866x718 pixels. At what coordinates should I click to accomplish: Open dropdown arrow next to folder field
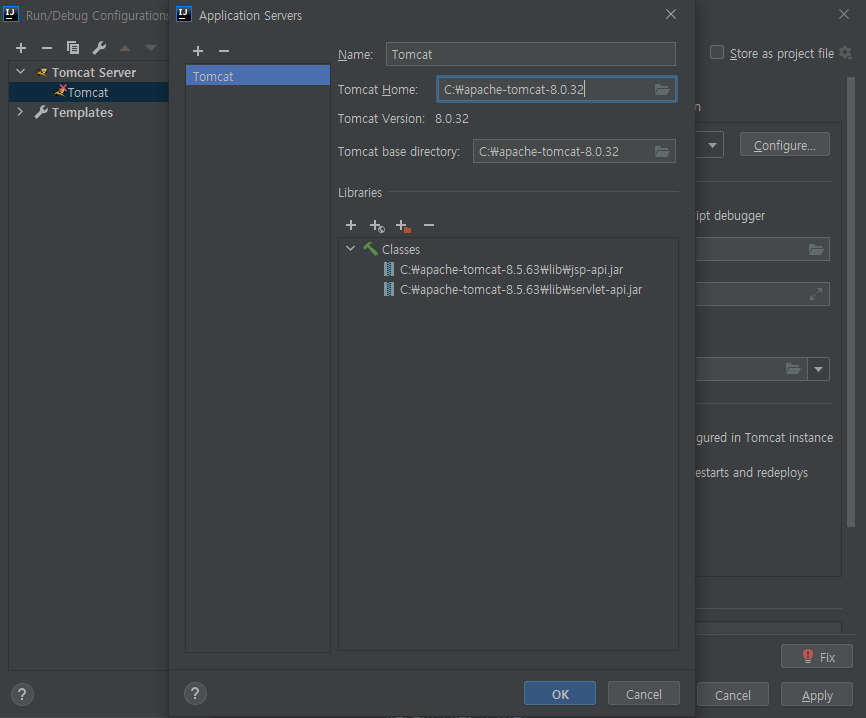click(819, 369)
